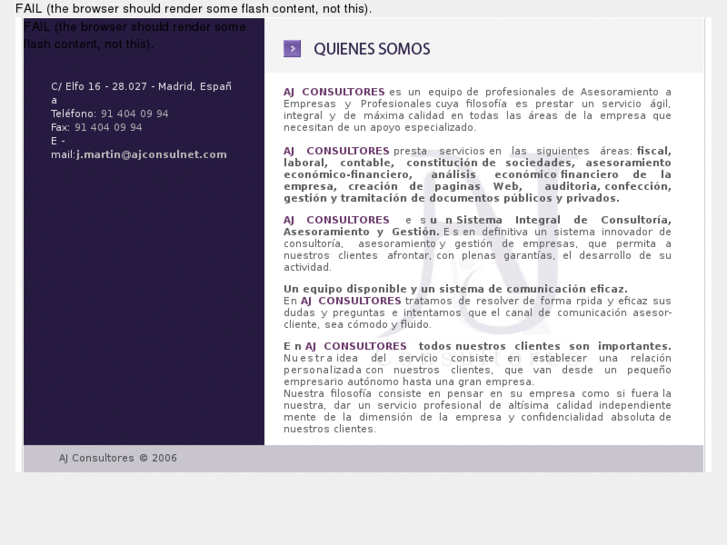Click the top FAIL flash message line
727x545 pixels.
[x=193, y=8]
